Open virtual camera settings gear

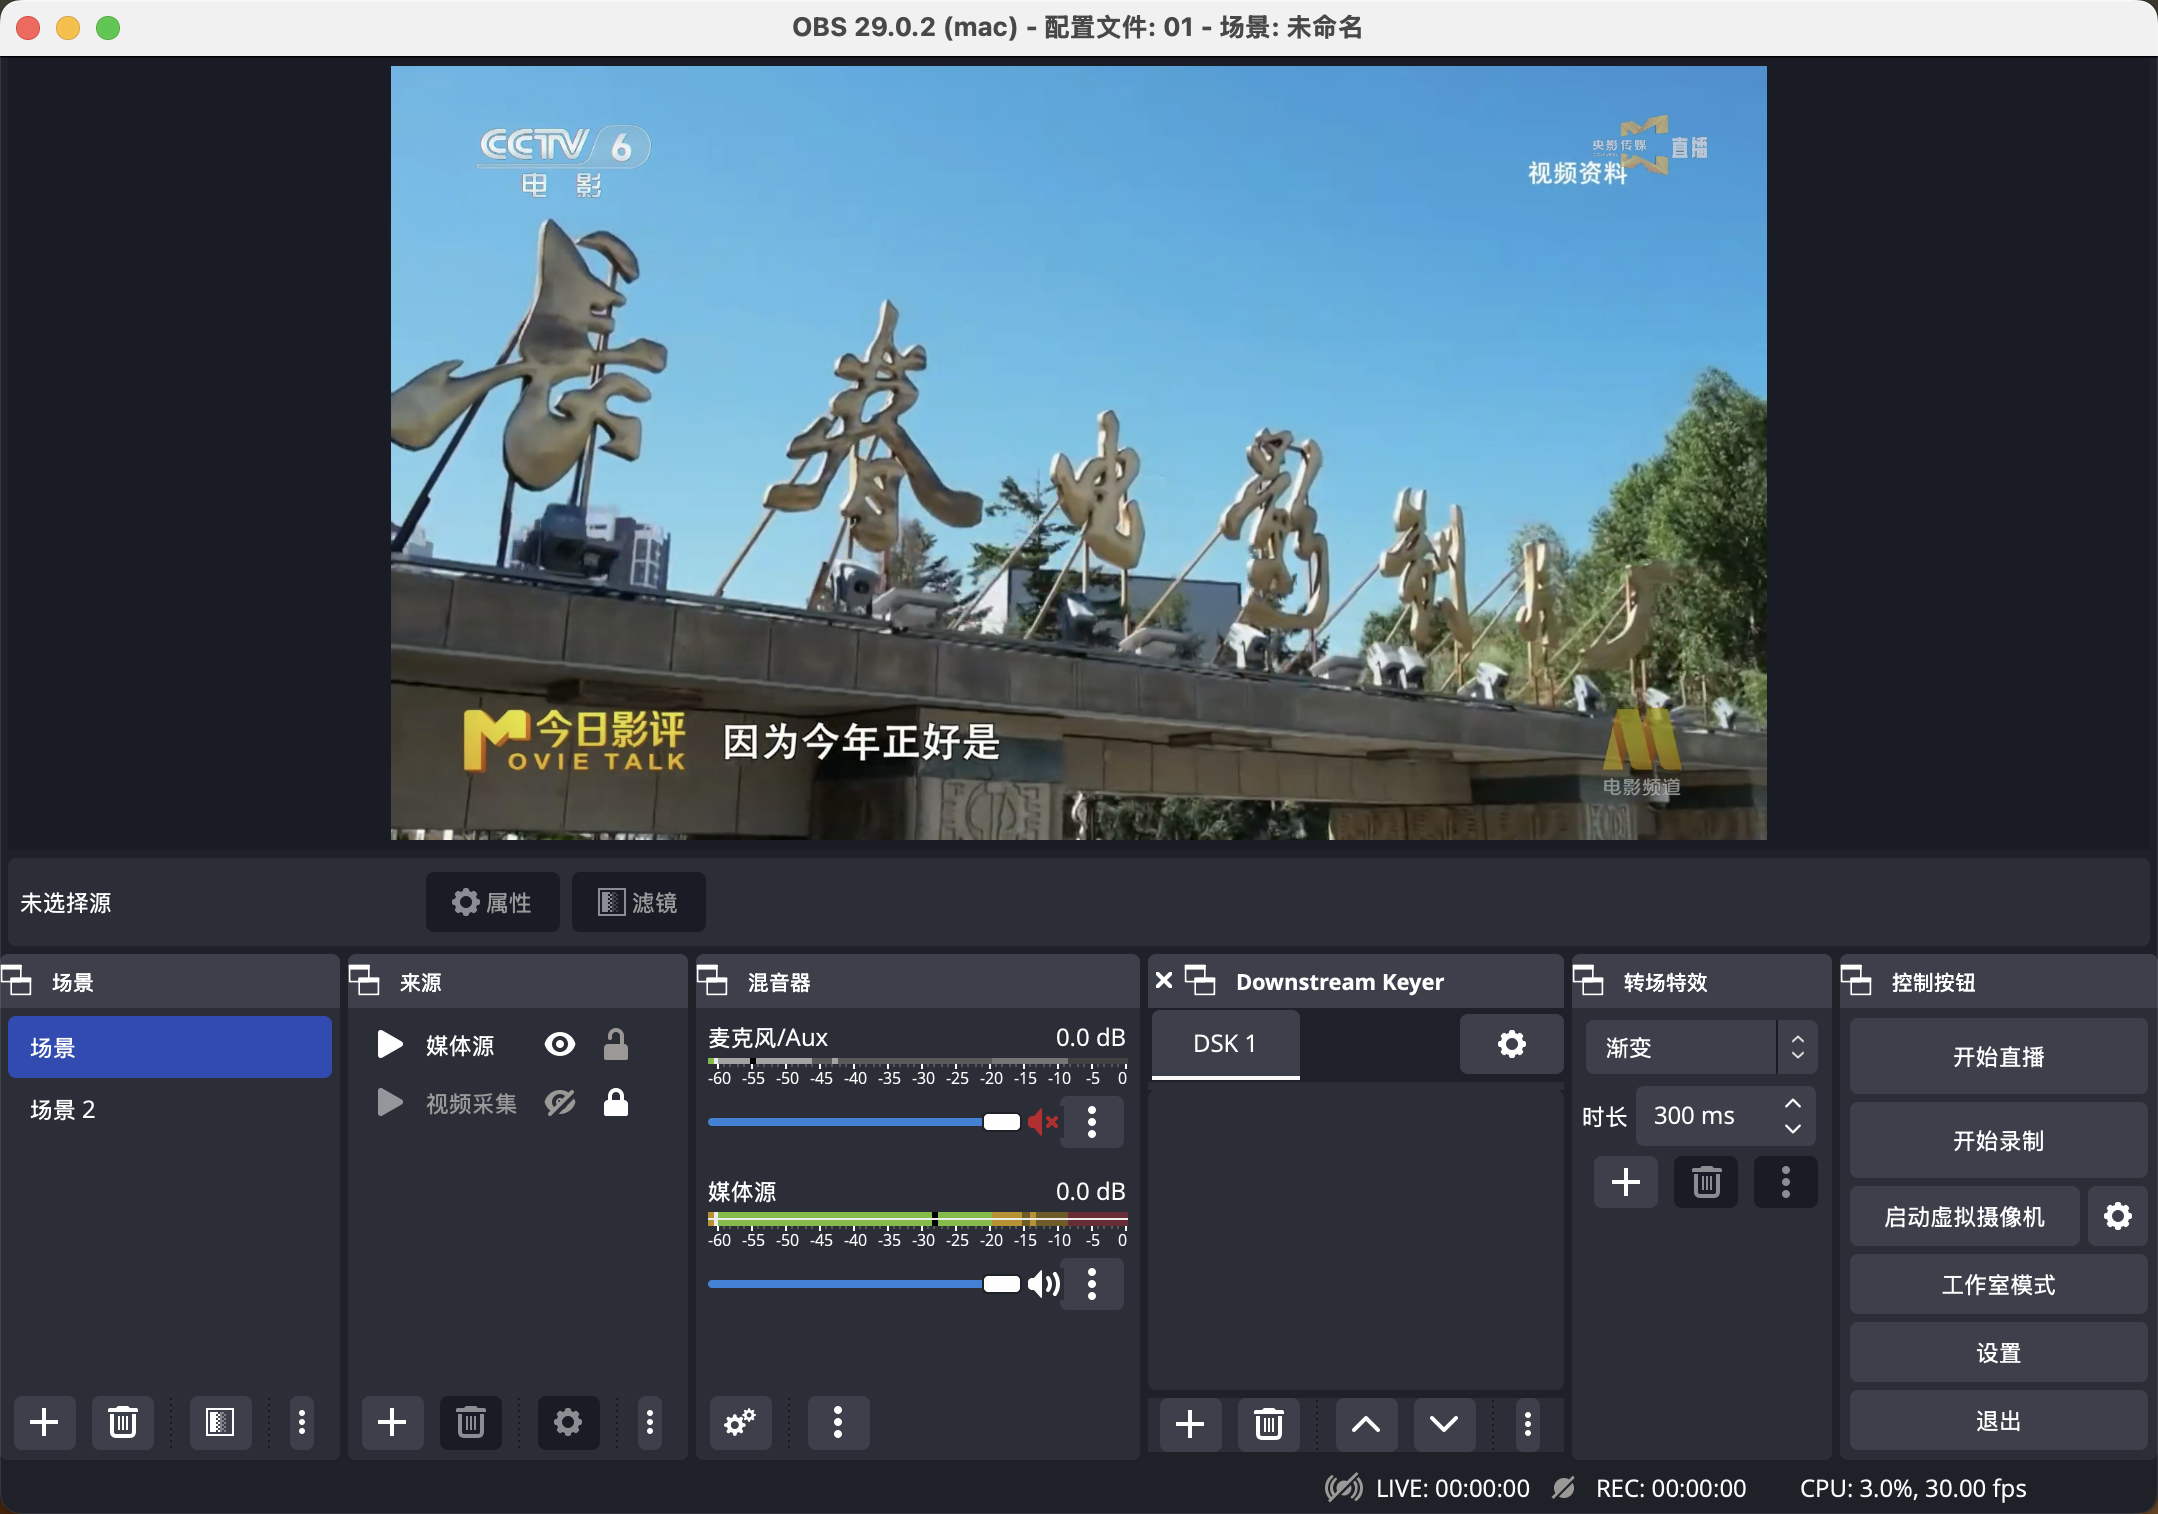pos(2117,1216)
